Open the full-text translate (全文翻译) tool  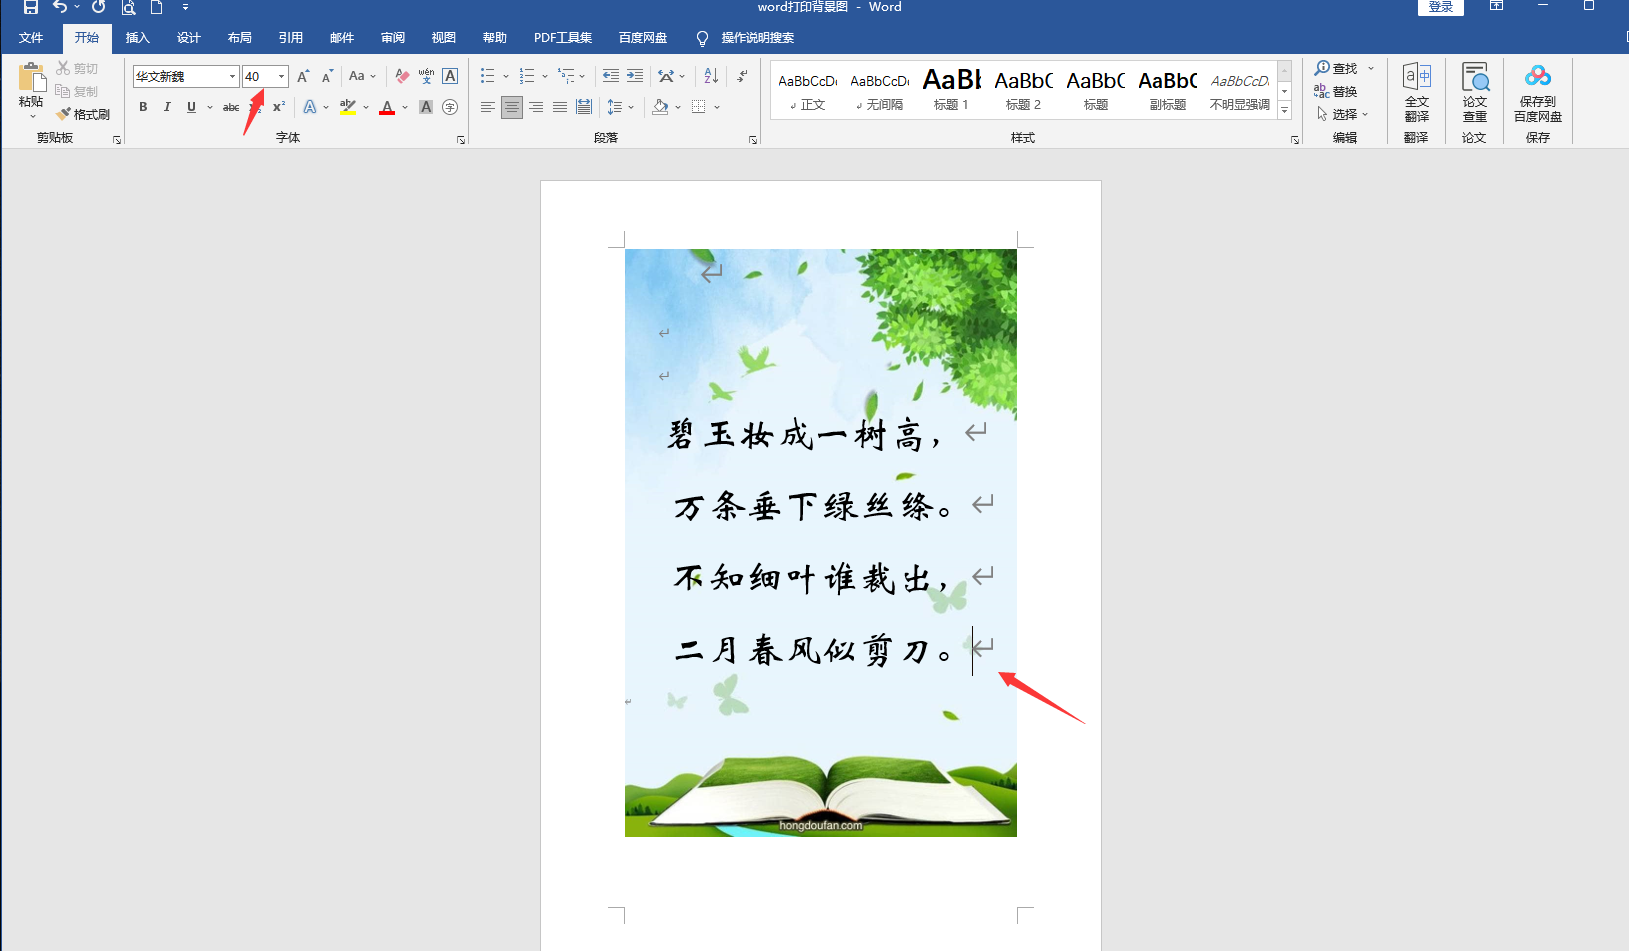(1416, 92)
